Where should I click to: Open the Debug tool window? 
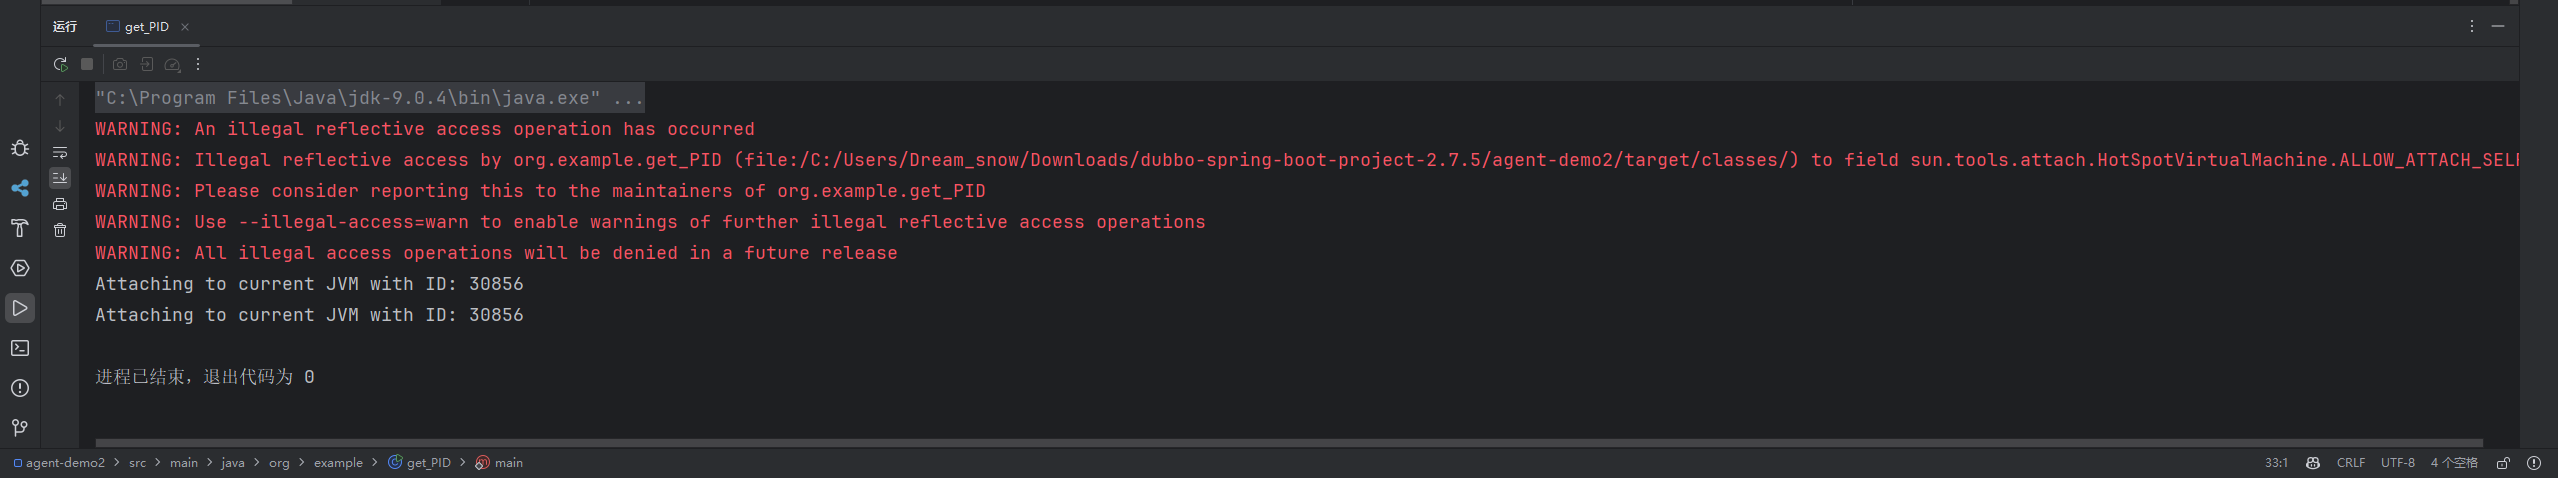pyautogui.click(x=20, y=148)
